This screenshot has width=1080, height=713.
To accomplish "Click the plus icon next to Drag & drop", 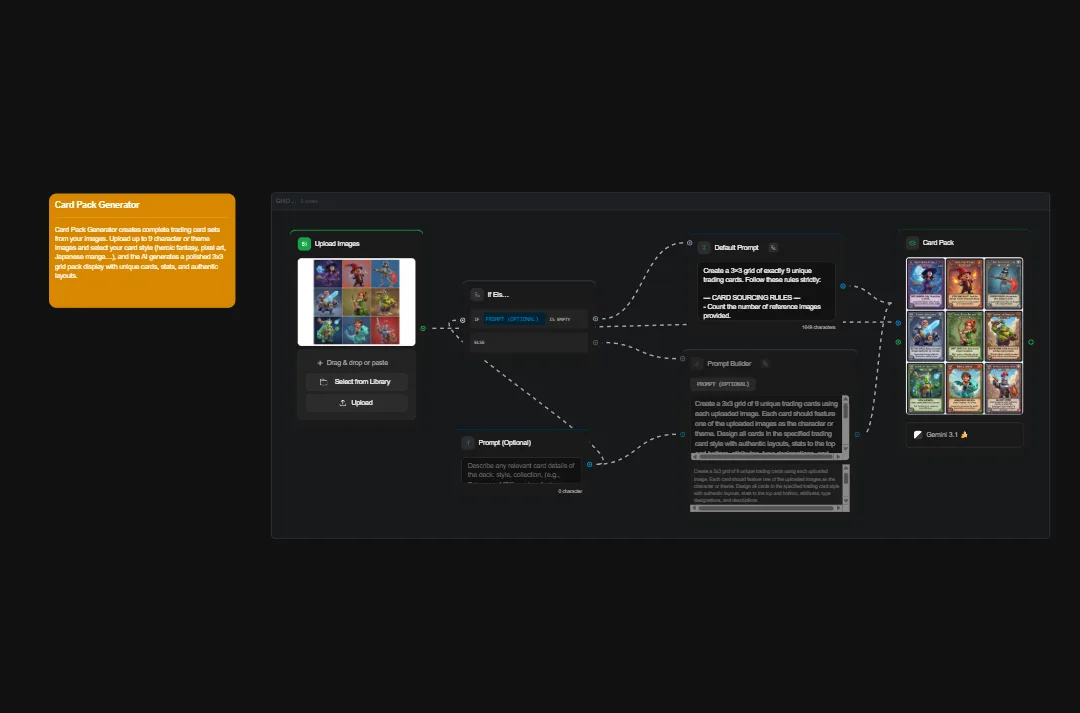I will (x=320, y=362).
